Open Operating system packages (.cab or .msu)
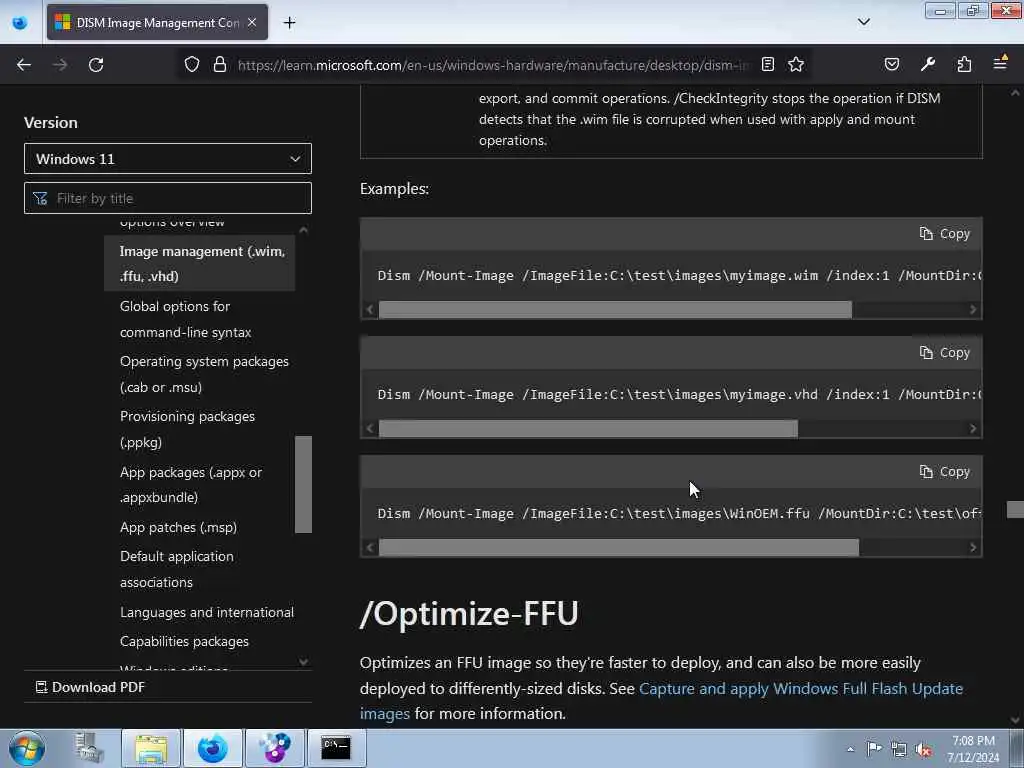Screen dimensions: 1024x768 (x=204, y=374)
